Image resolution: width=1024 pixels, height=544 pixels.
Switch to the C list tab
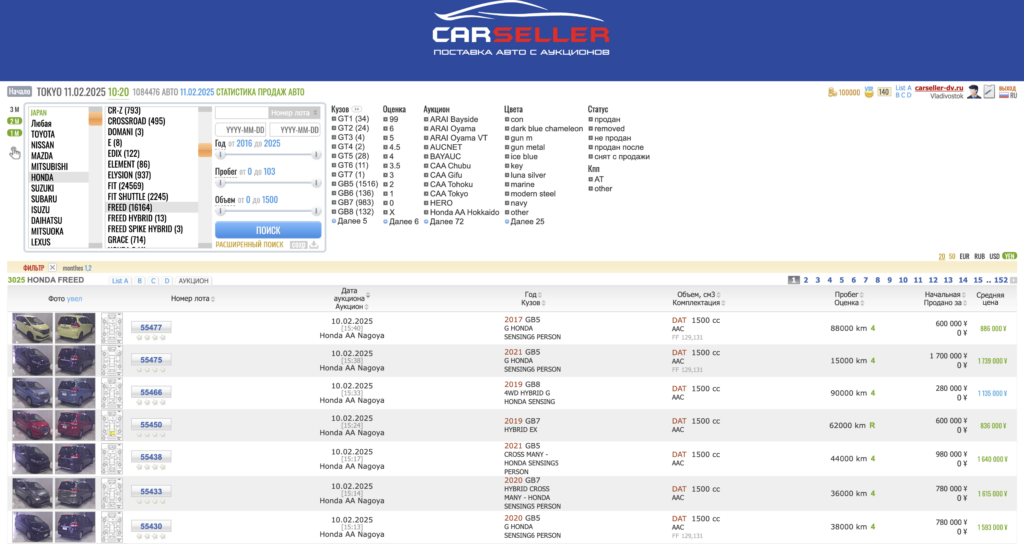pyautogui.click(x=153, y=281)
